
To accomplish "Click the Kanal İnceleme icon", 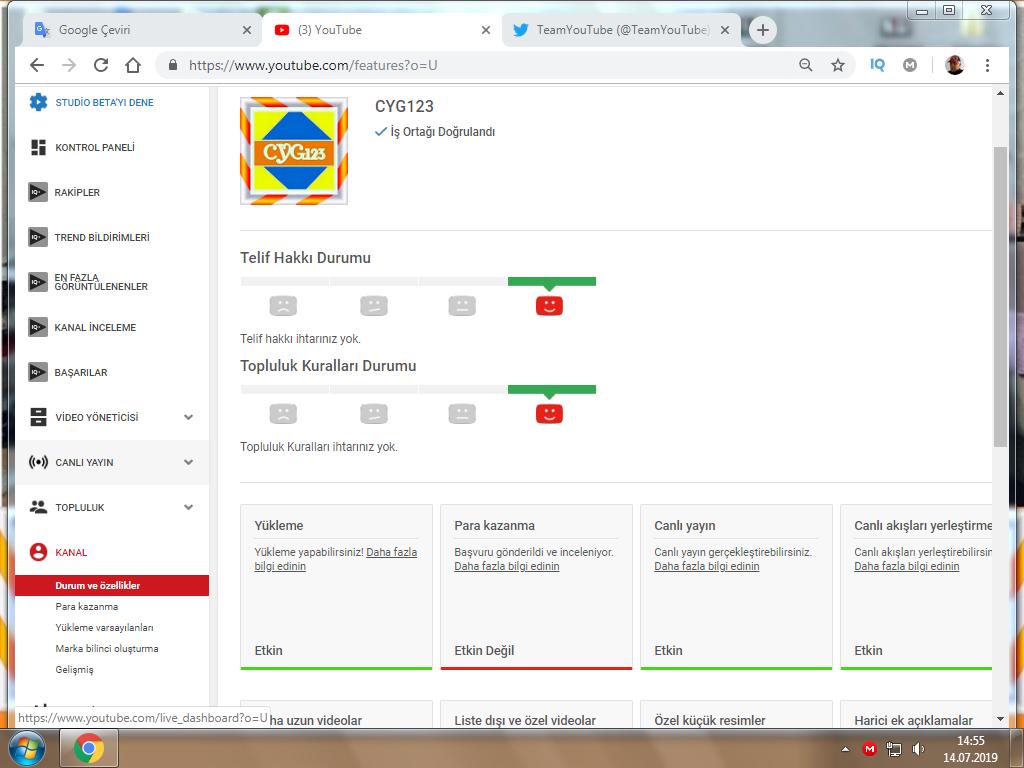I will click(x=38, y=327).
